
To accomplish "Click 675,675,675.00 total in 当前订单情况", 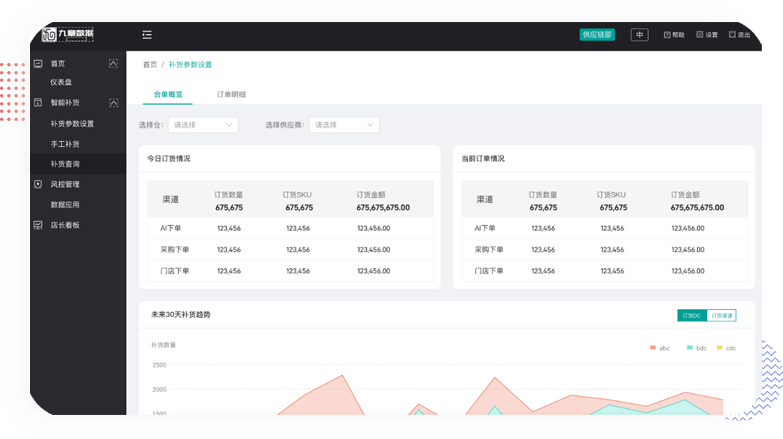I will [697, 207].
